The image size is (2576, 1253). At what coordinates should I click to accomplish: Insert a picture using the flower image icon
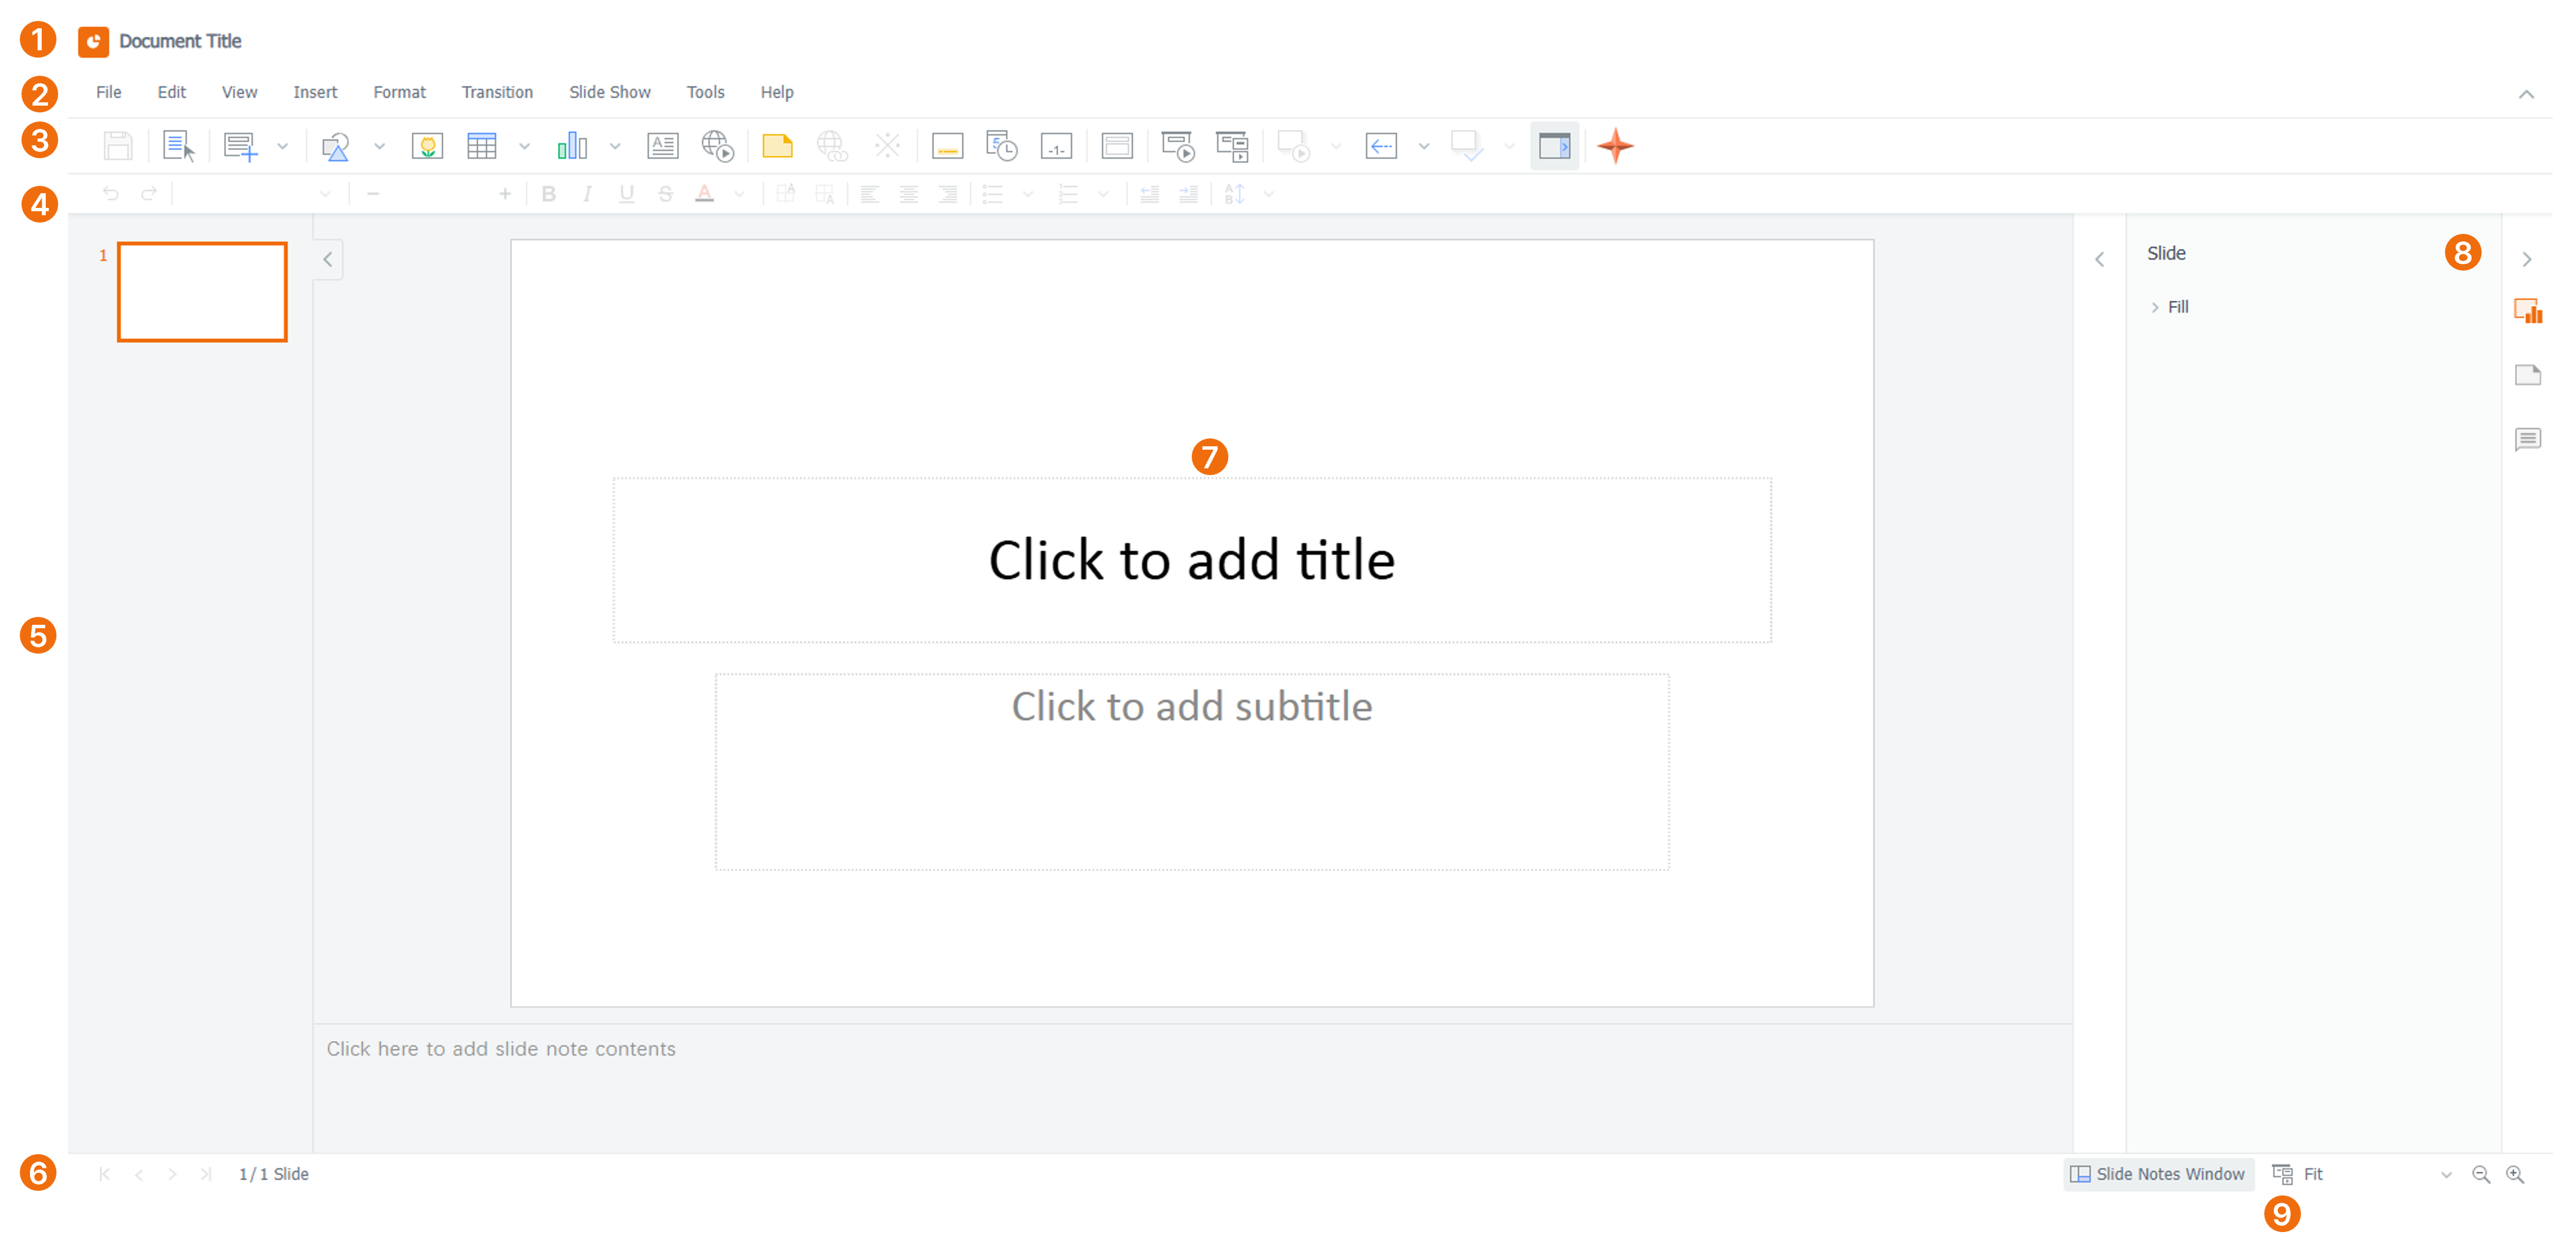coord(427,146)
